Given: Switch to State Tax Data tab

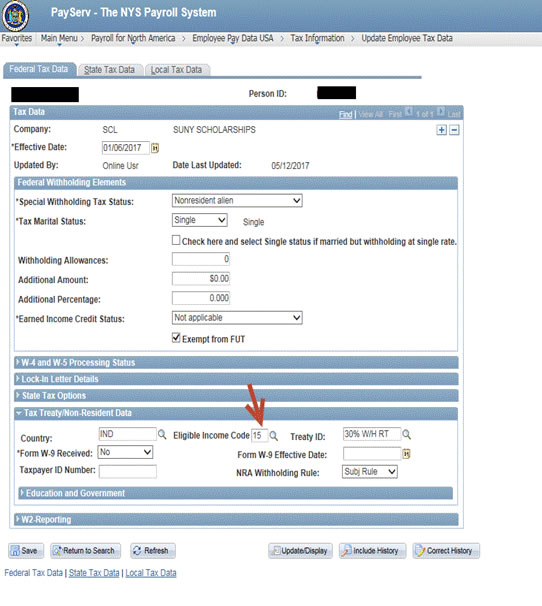Looking at the screenshot, I should (109, 70).
